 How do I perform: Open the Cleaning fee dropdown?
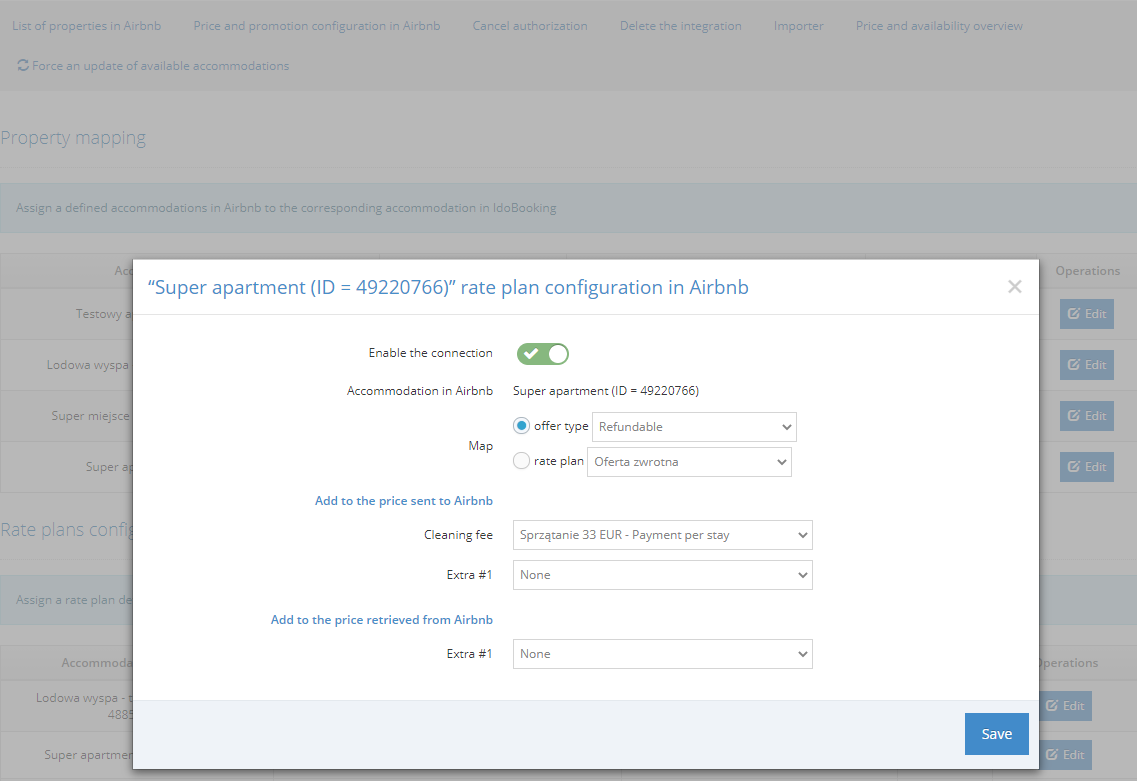pyautogui.click(x=662, y=535)
